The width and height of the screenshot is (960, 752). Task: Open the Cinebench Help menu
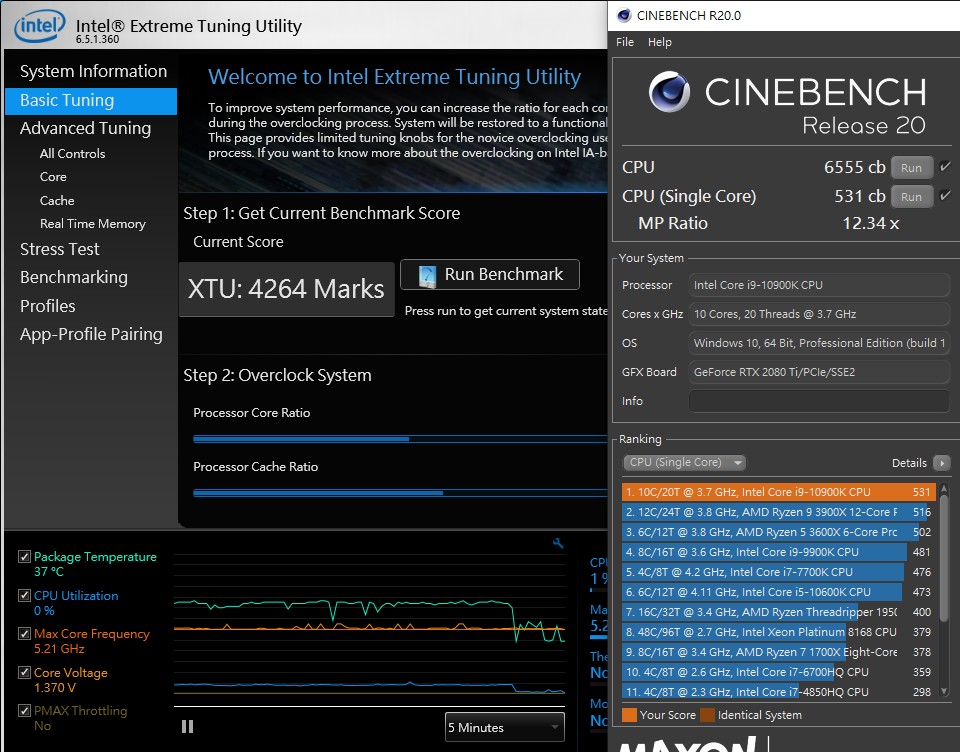point(659,42)
